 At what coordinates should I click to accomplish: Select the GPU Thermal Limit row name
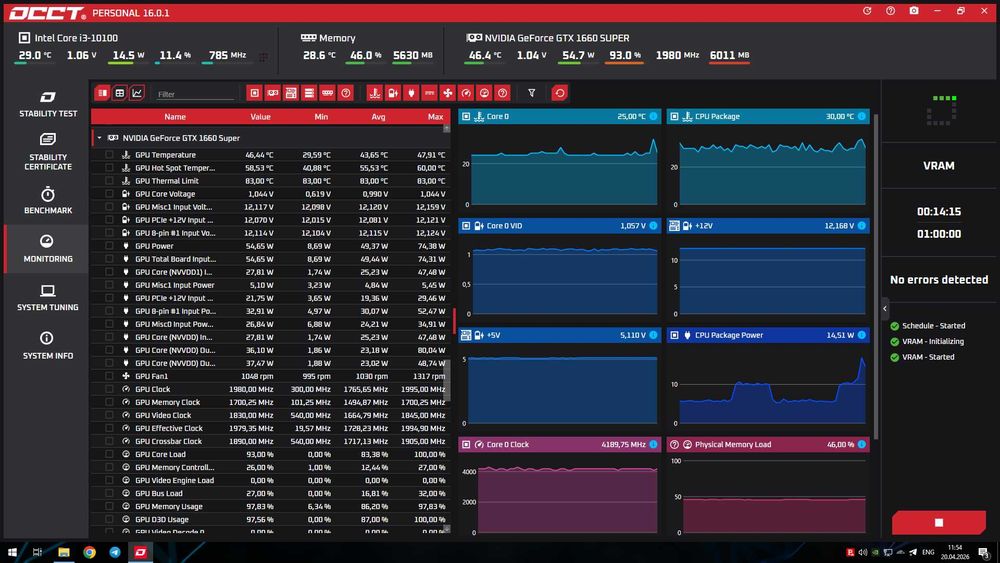coord(167,181)
